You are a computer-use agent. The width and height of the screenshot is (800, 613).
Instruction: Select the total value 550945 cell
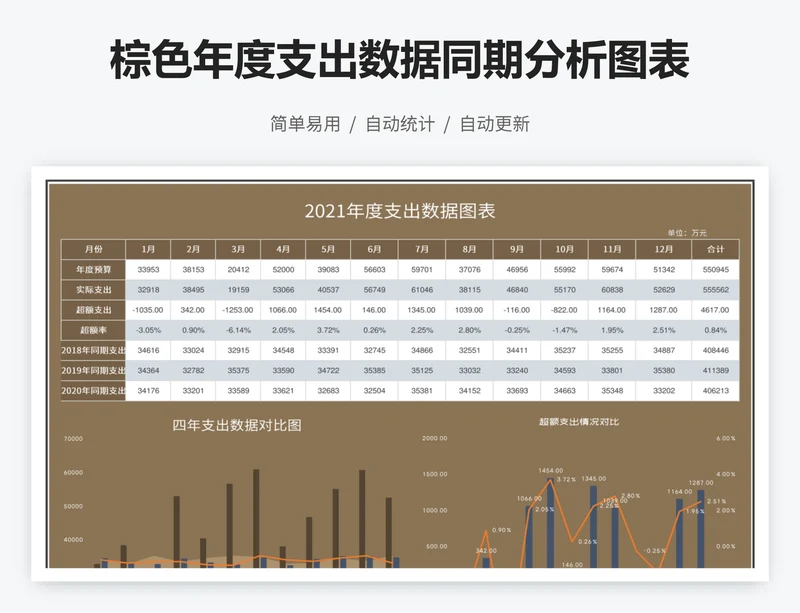click(718, 267)
